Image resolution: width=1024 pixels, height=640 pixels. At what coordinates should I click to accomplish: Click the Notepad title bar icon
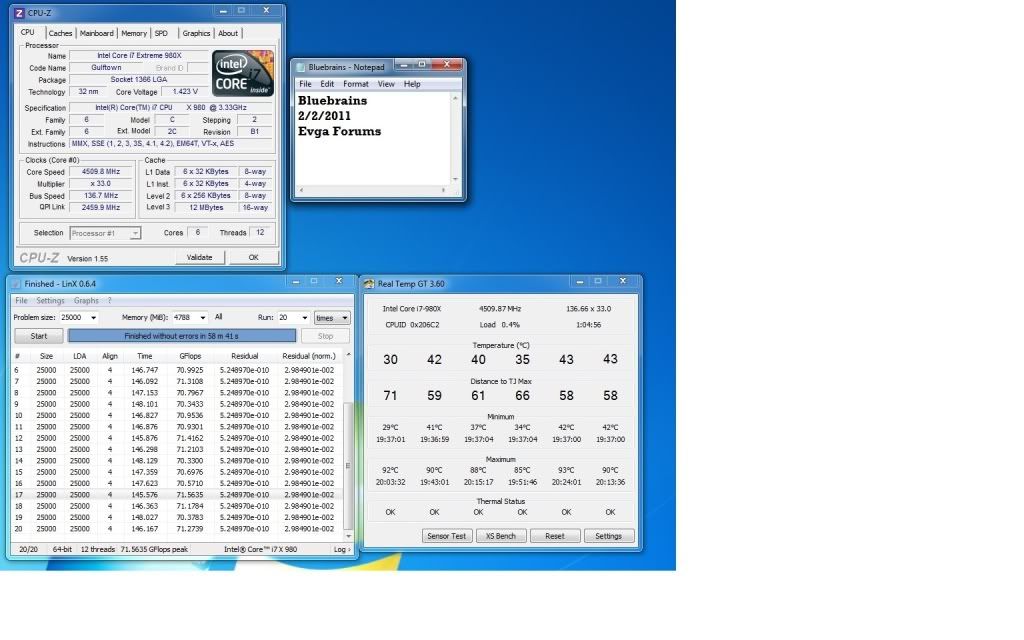(300, 67)
